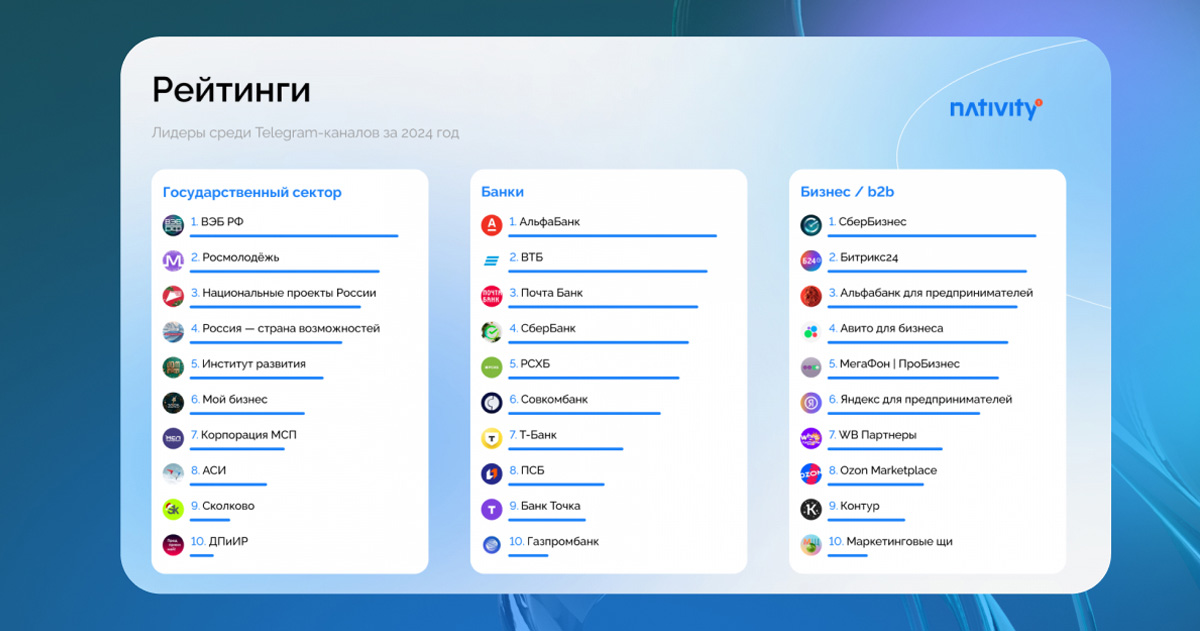1200x631 pixels.
Task: Click the Россия — страна возможностей logo
Action: 173,332
